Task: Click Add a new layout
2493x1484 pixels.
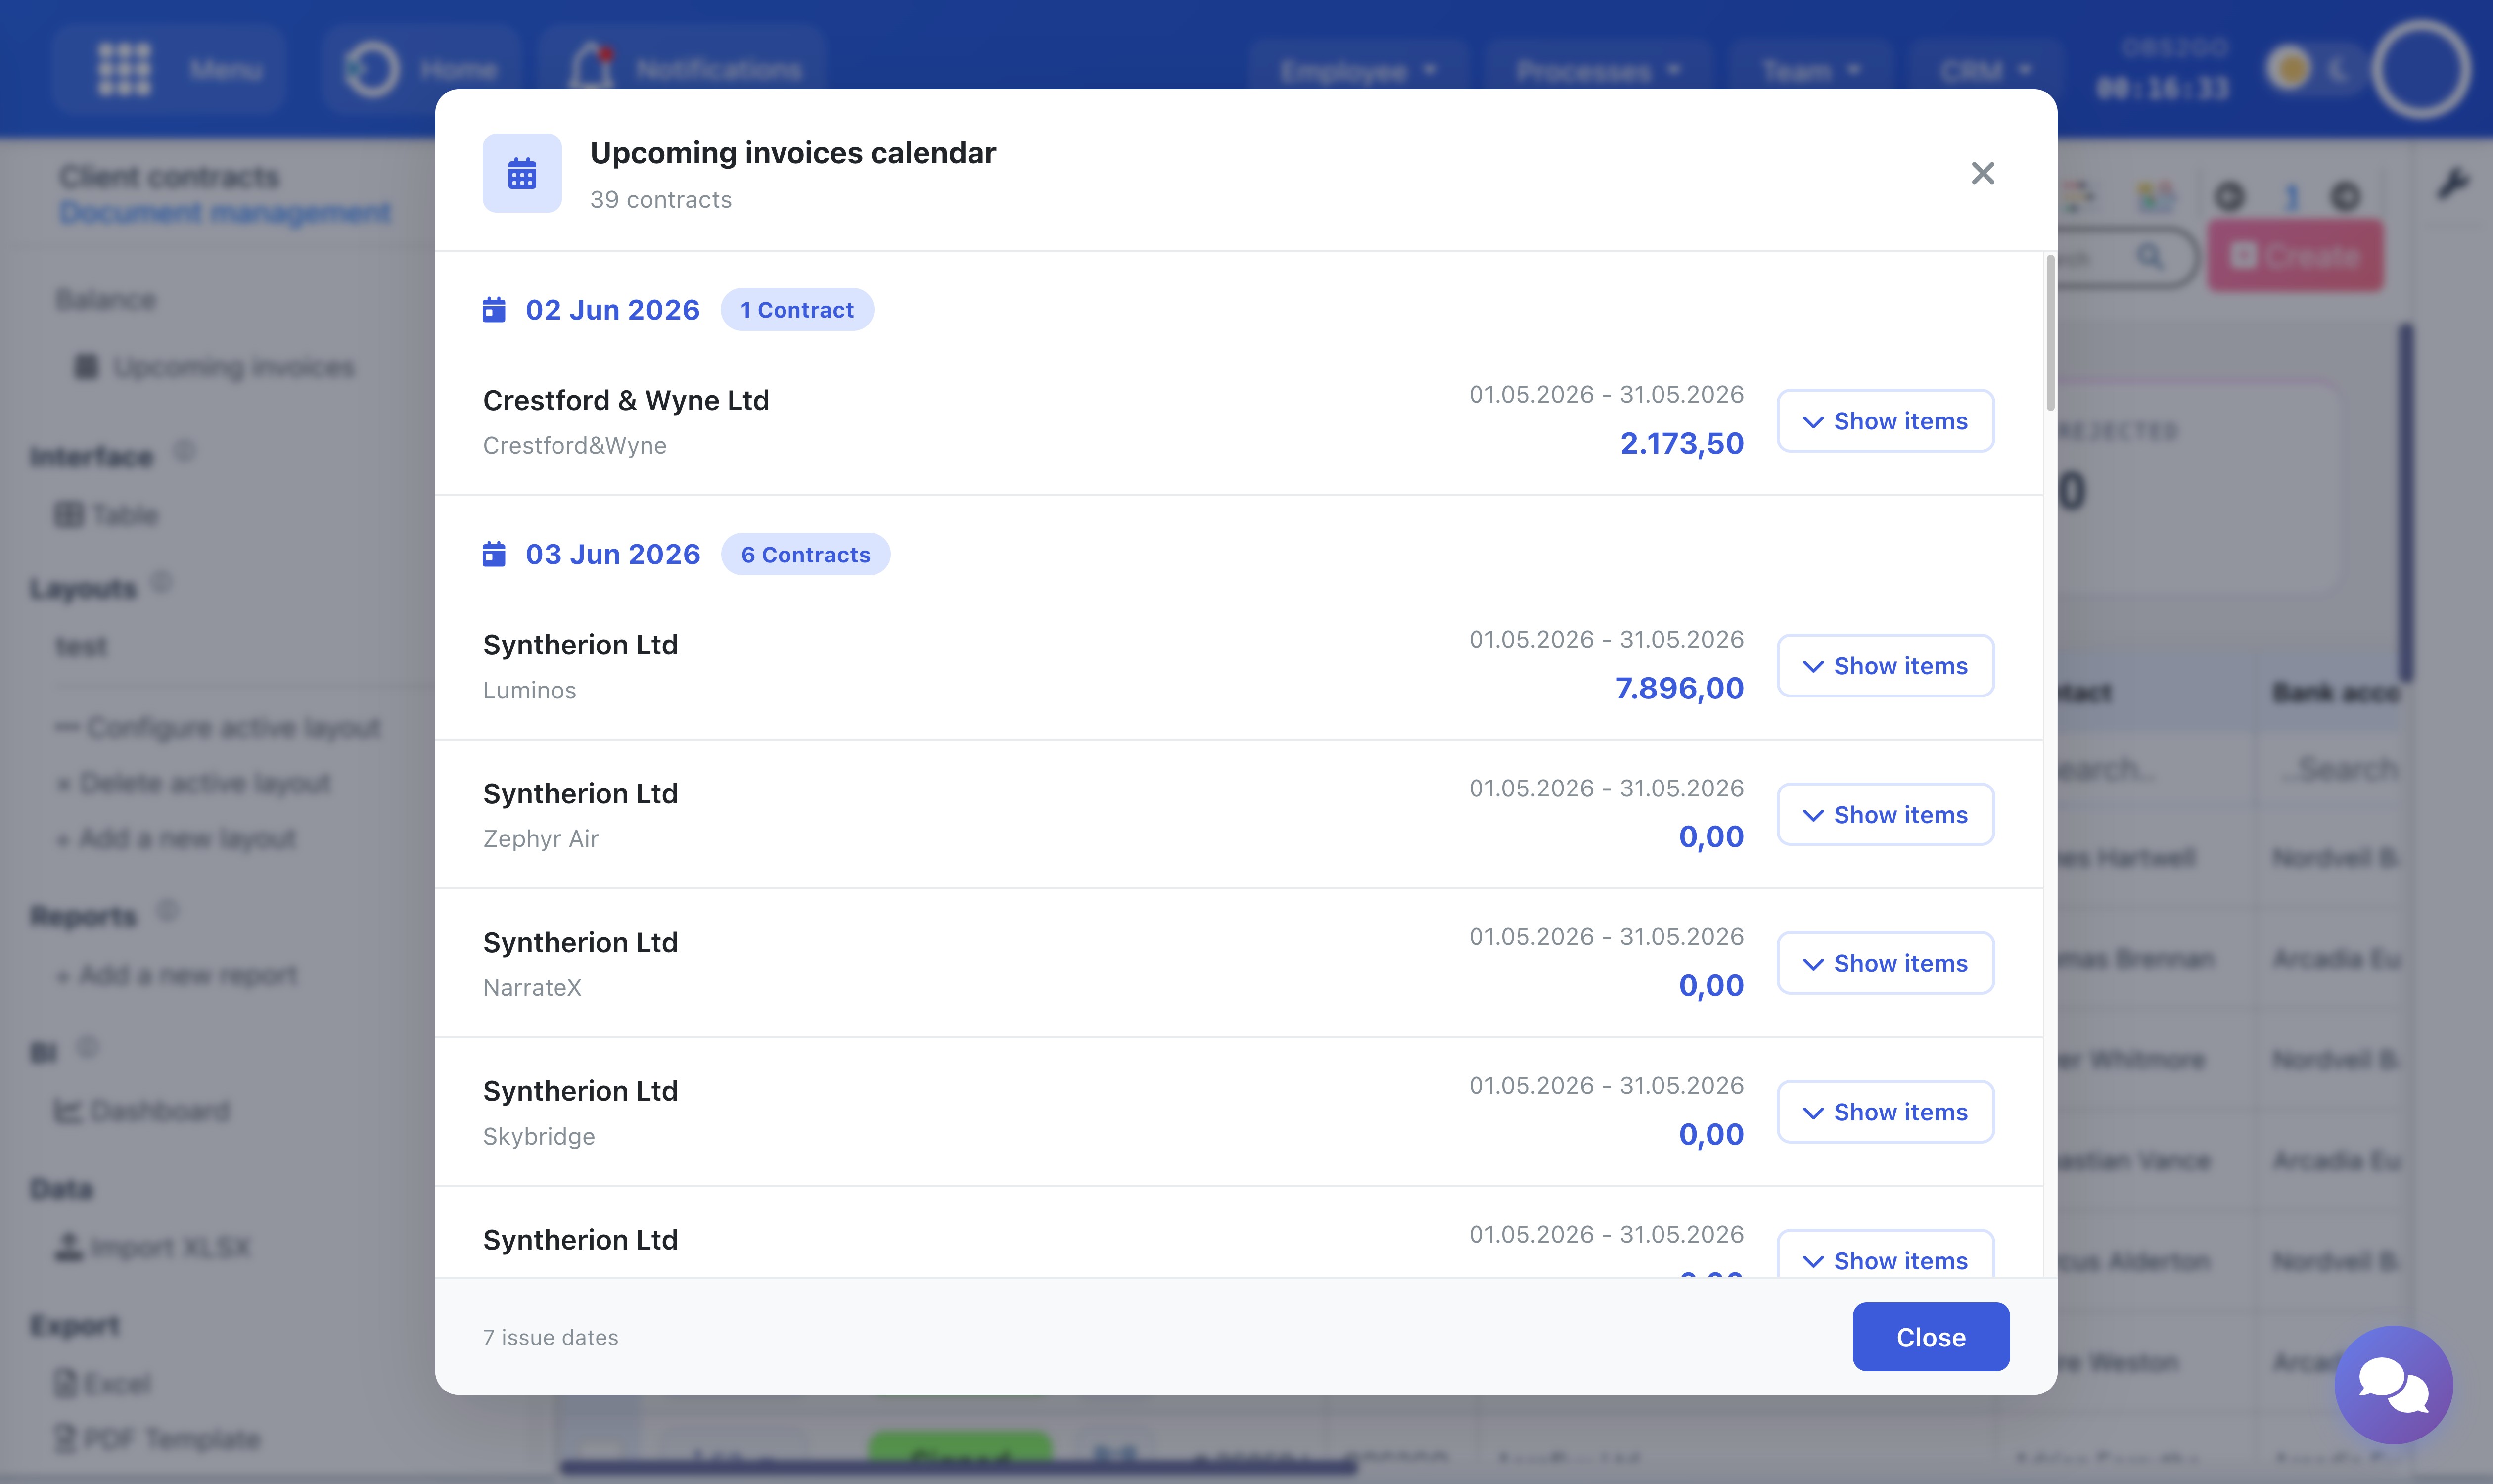Action: 176,838
